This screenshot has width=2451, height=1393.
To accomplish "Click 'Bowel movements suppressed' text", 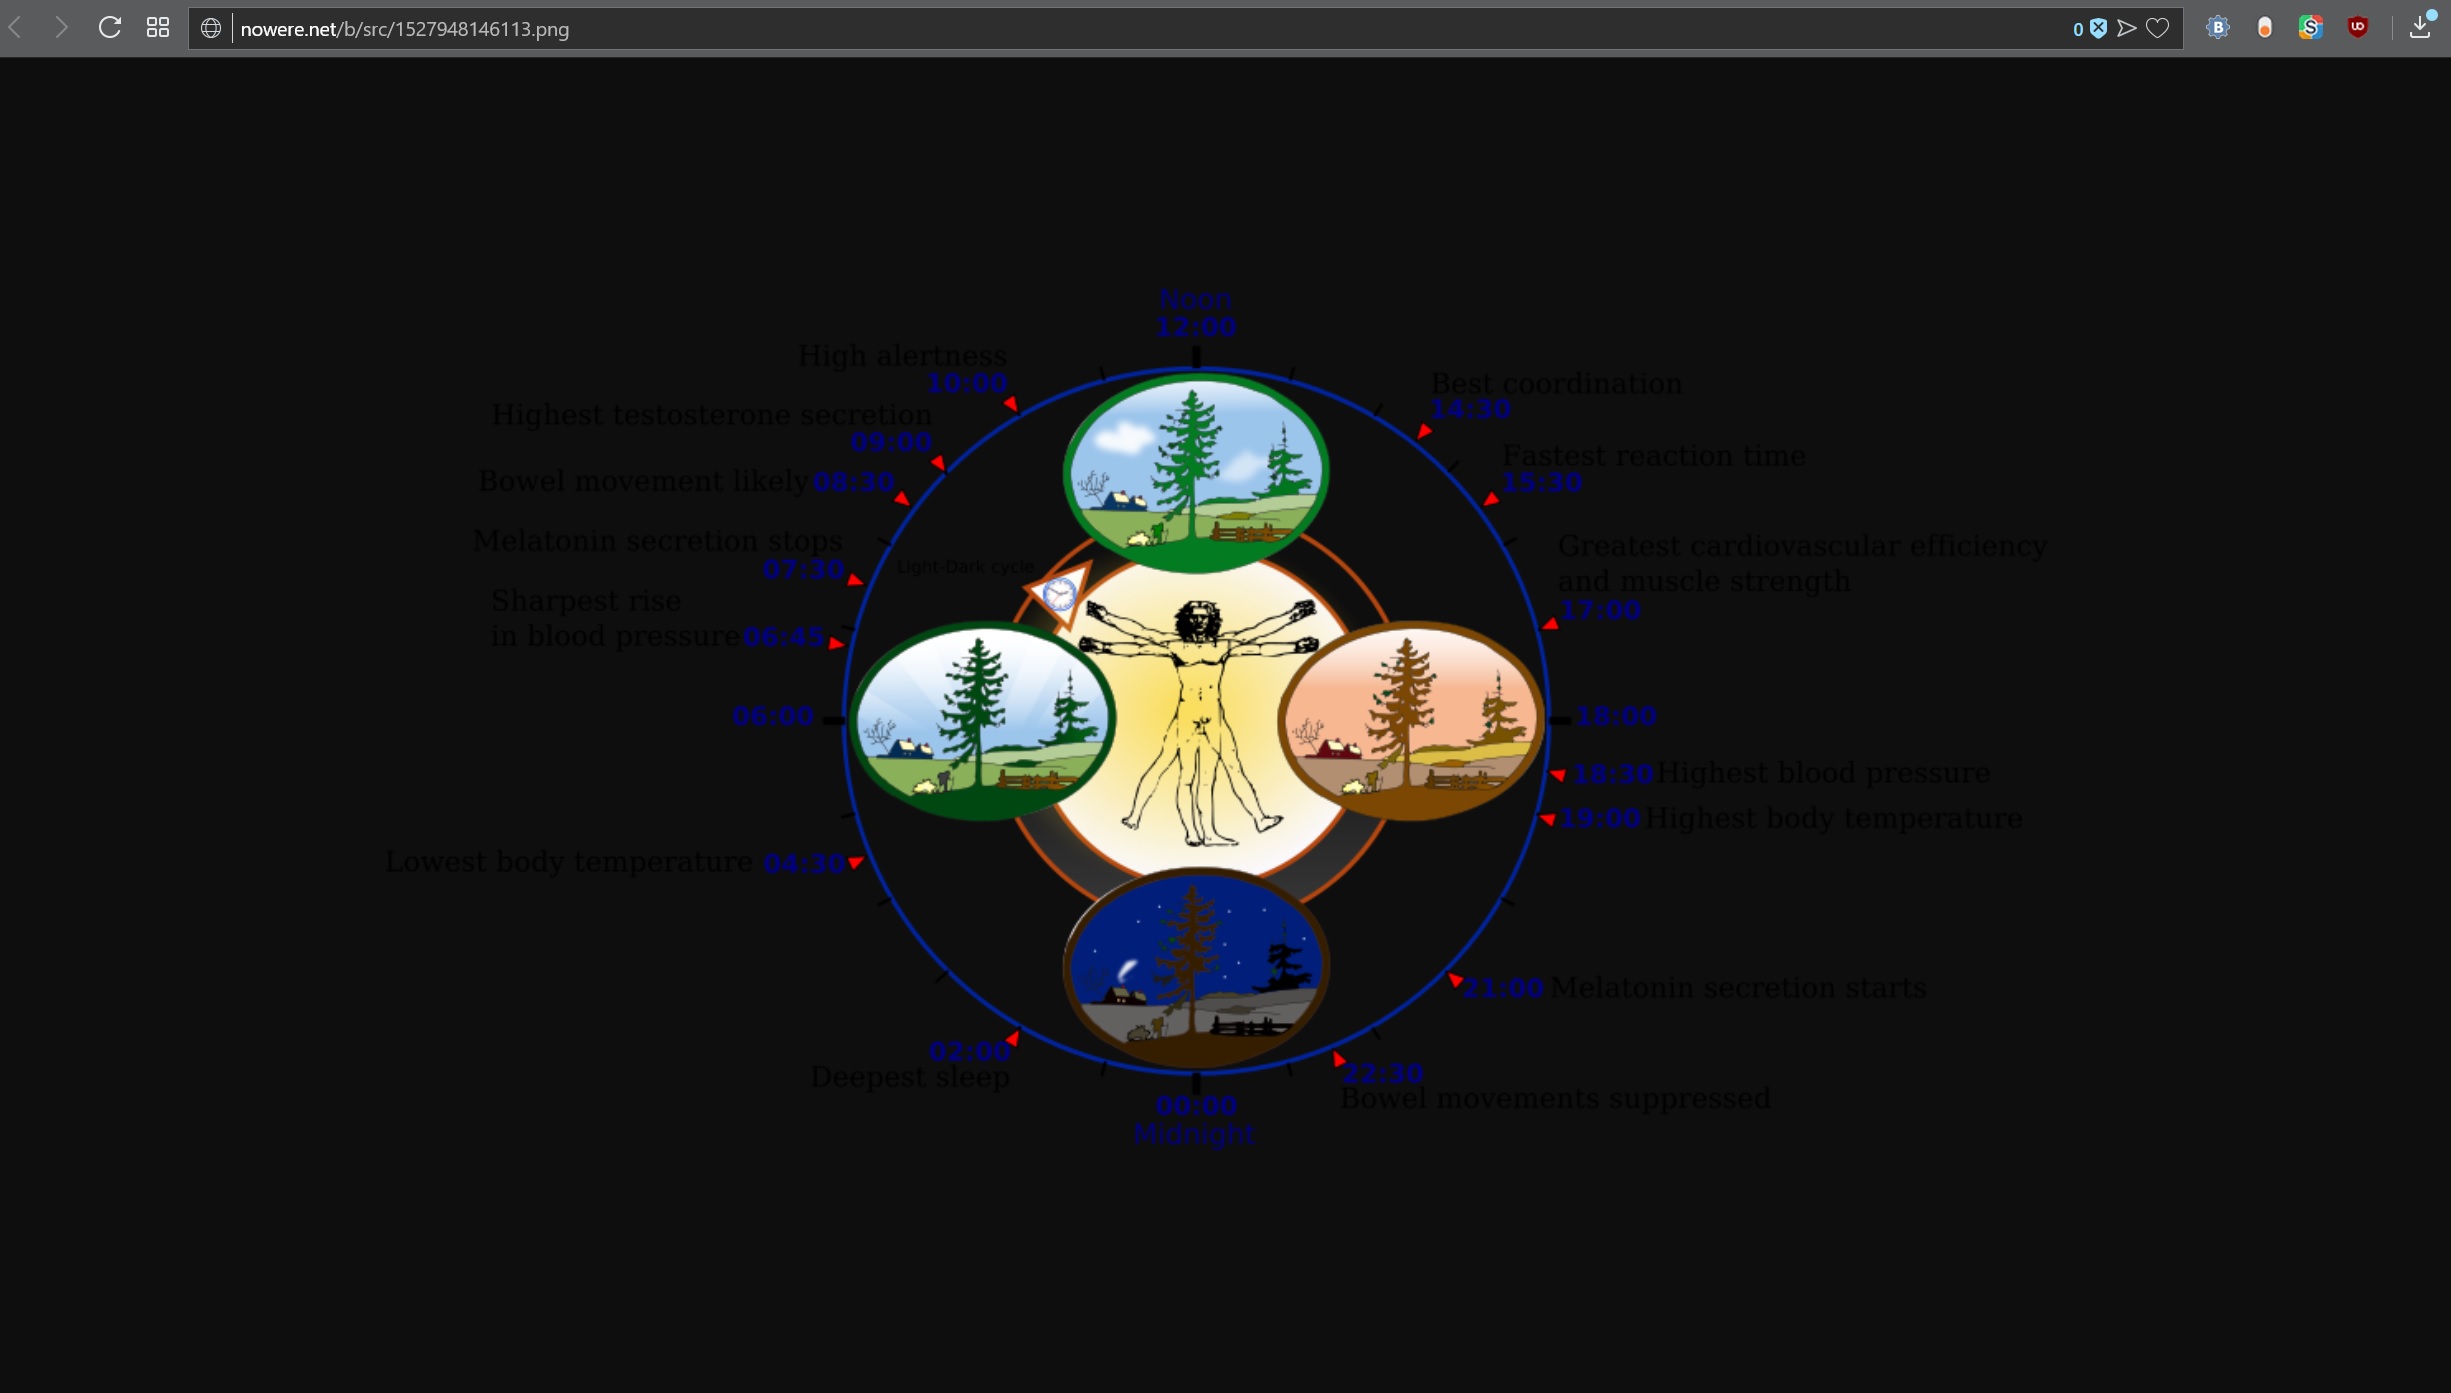I will [x=1555, y=1098].
